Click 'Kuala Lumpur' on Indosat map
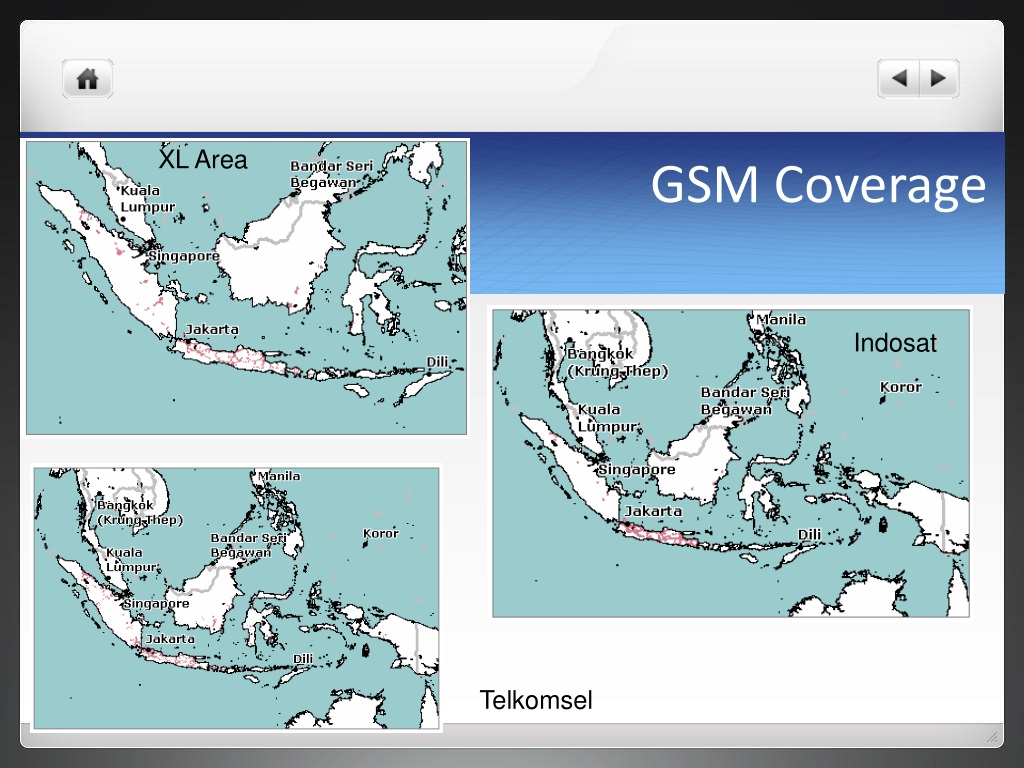Screen dimensions: 1024x768 tap(607, 418)
